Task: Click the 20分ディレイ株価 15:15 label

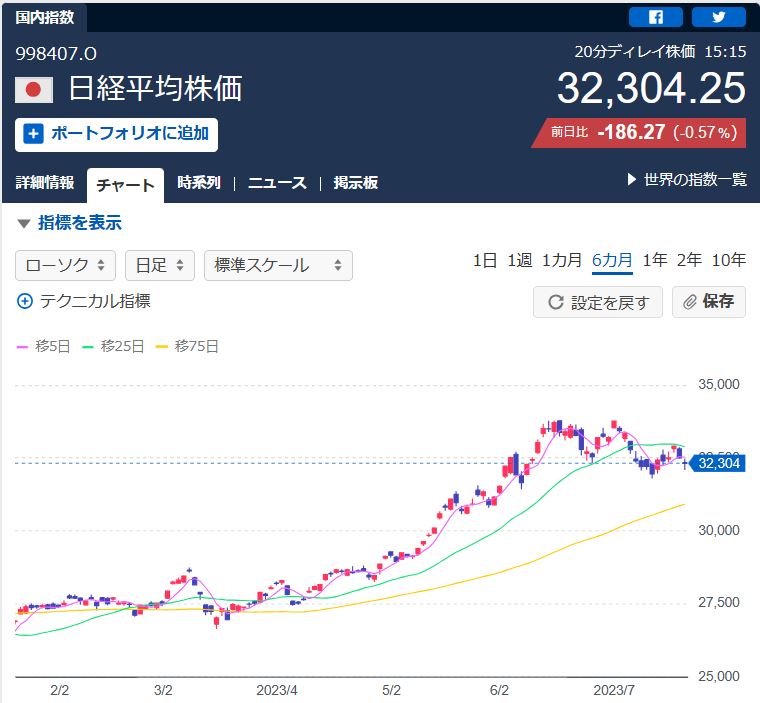Action: 660,52
